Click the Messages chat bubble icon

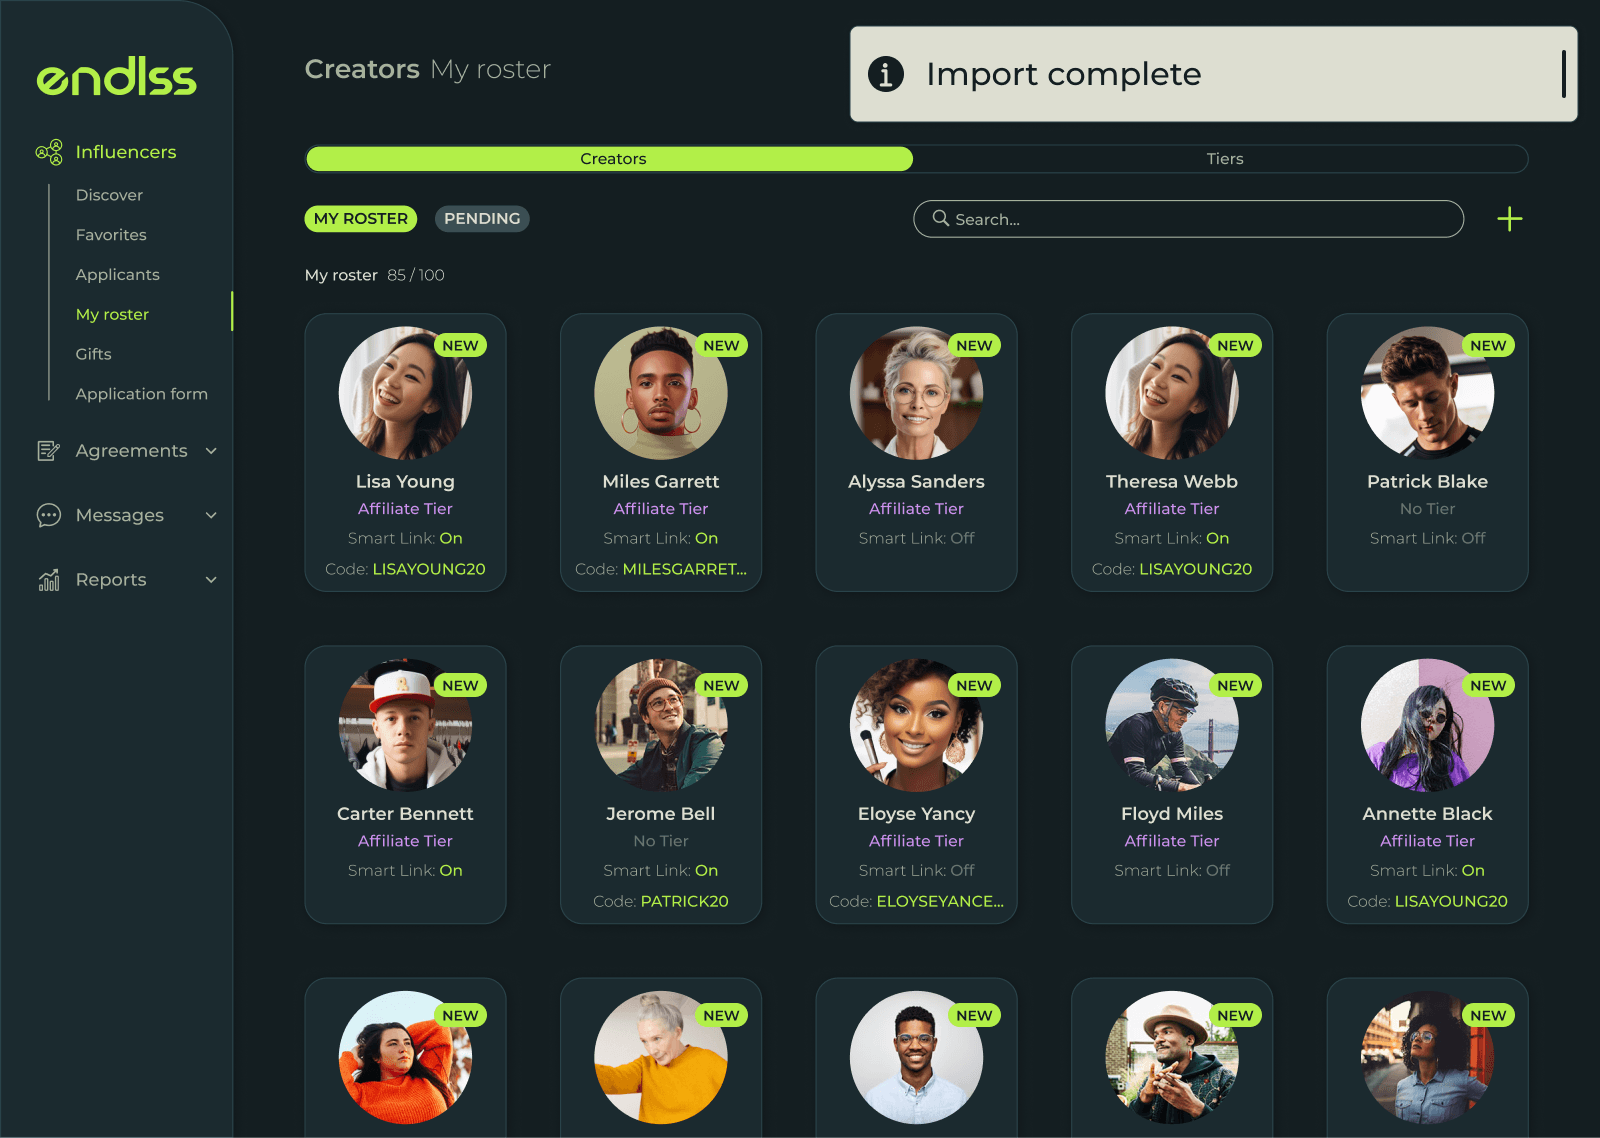48,515
